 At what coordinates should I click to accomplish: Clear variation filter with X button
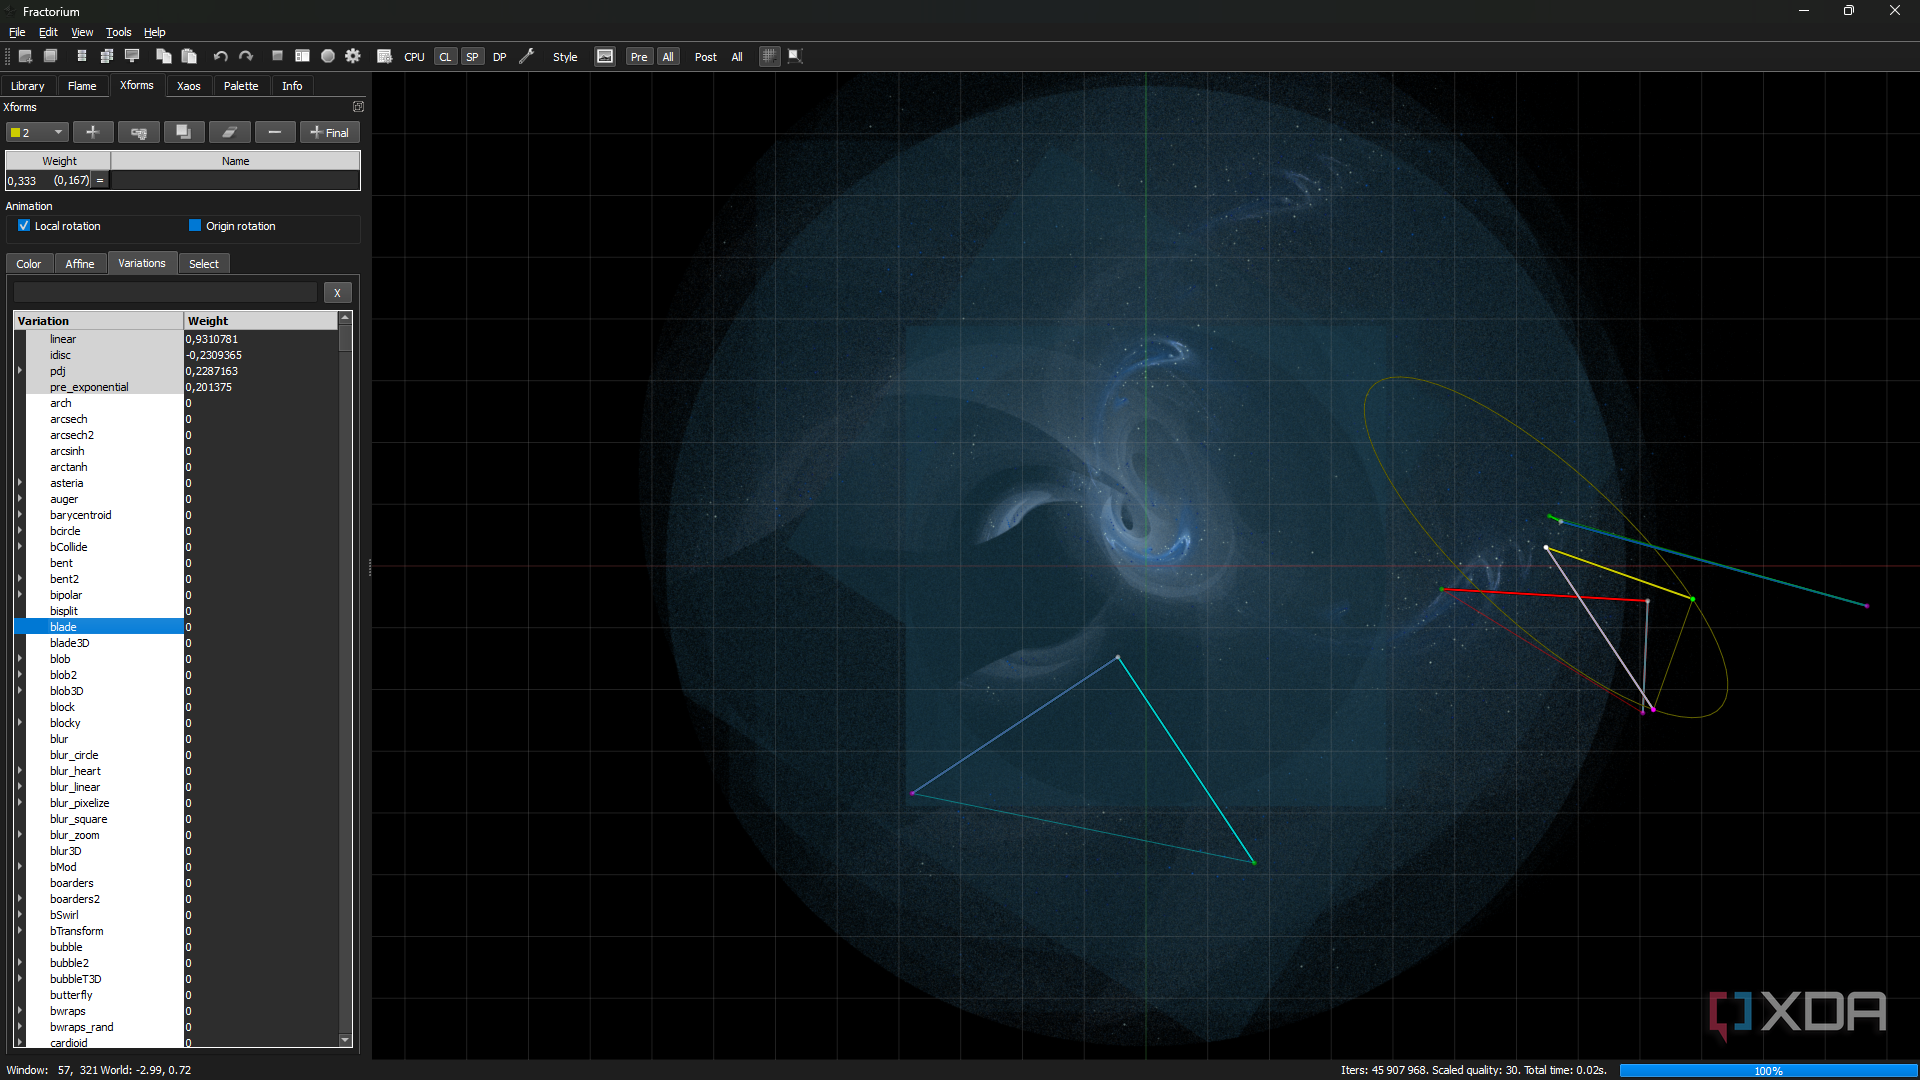click(x=337, y=293)
